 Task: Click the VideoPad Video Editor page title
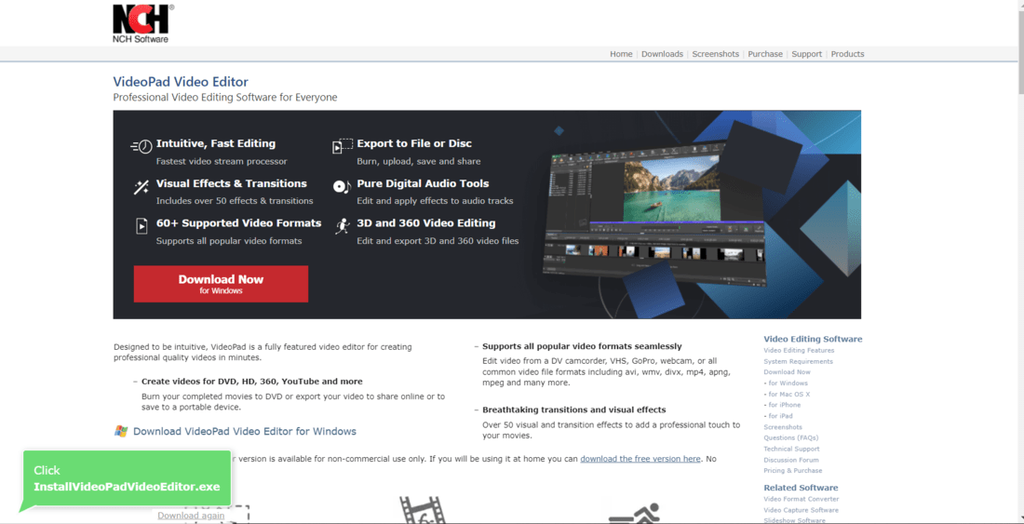point(181,82)
